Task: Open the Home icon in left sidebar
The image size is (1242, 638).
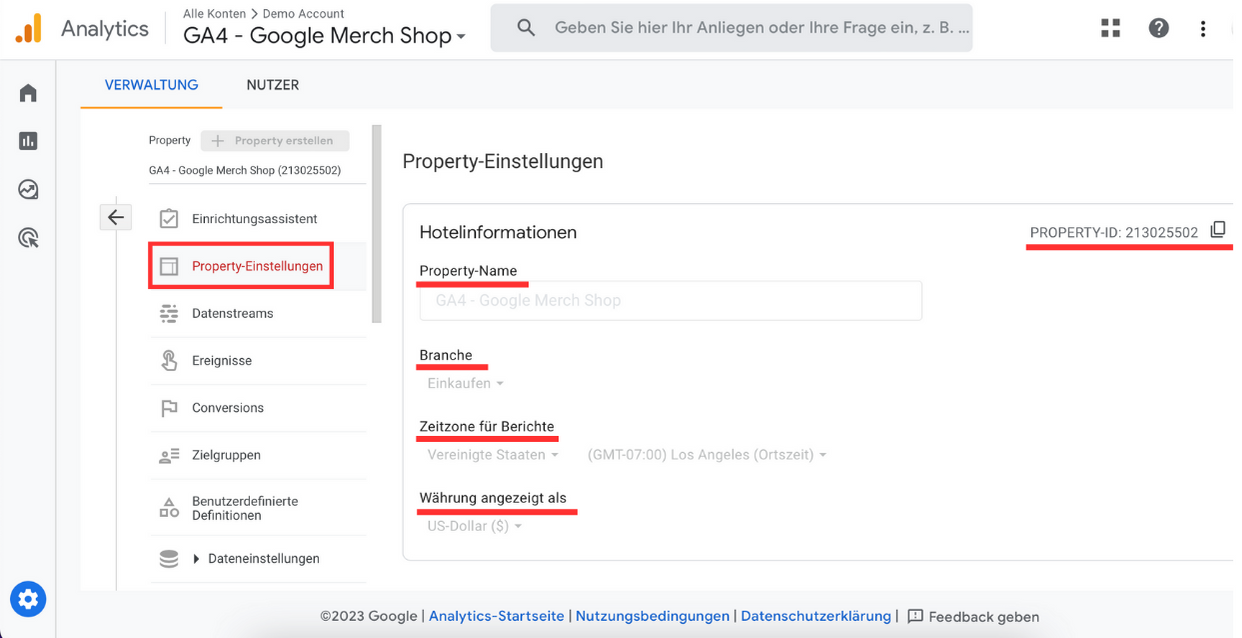Action: coord(28,93)
